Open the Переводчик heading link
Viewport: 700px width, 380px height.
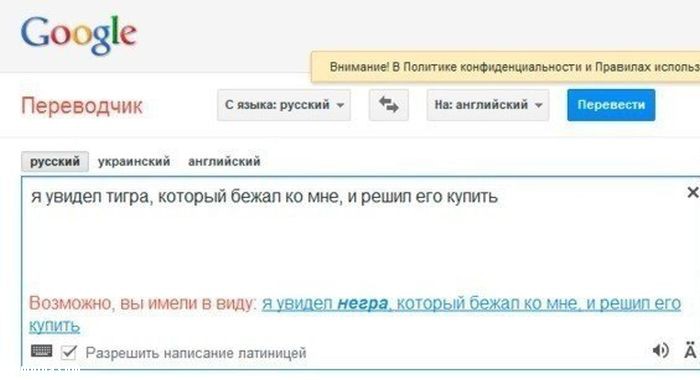click(x=82, y=106)
